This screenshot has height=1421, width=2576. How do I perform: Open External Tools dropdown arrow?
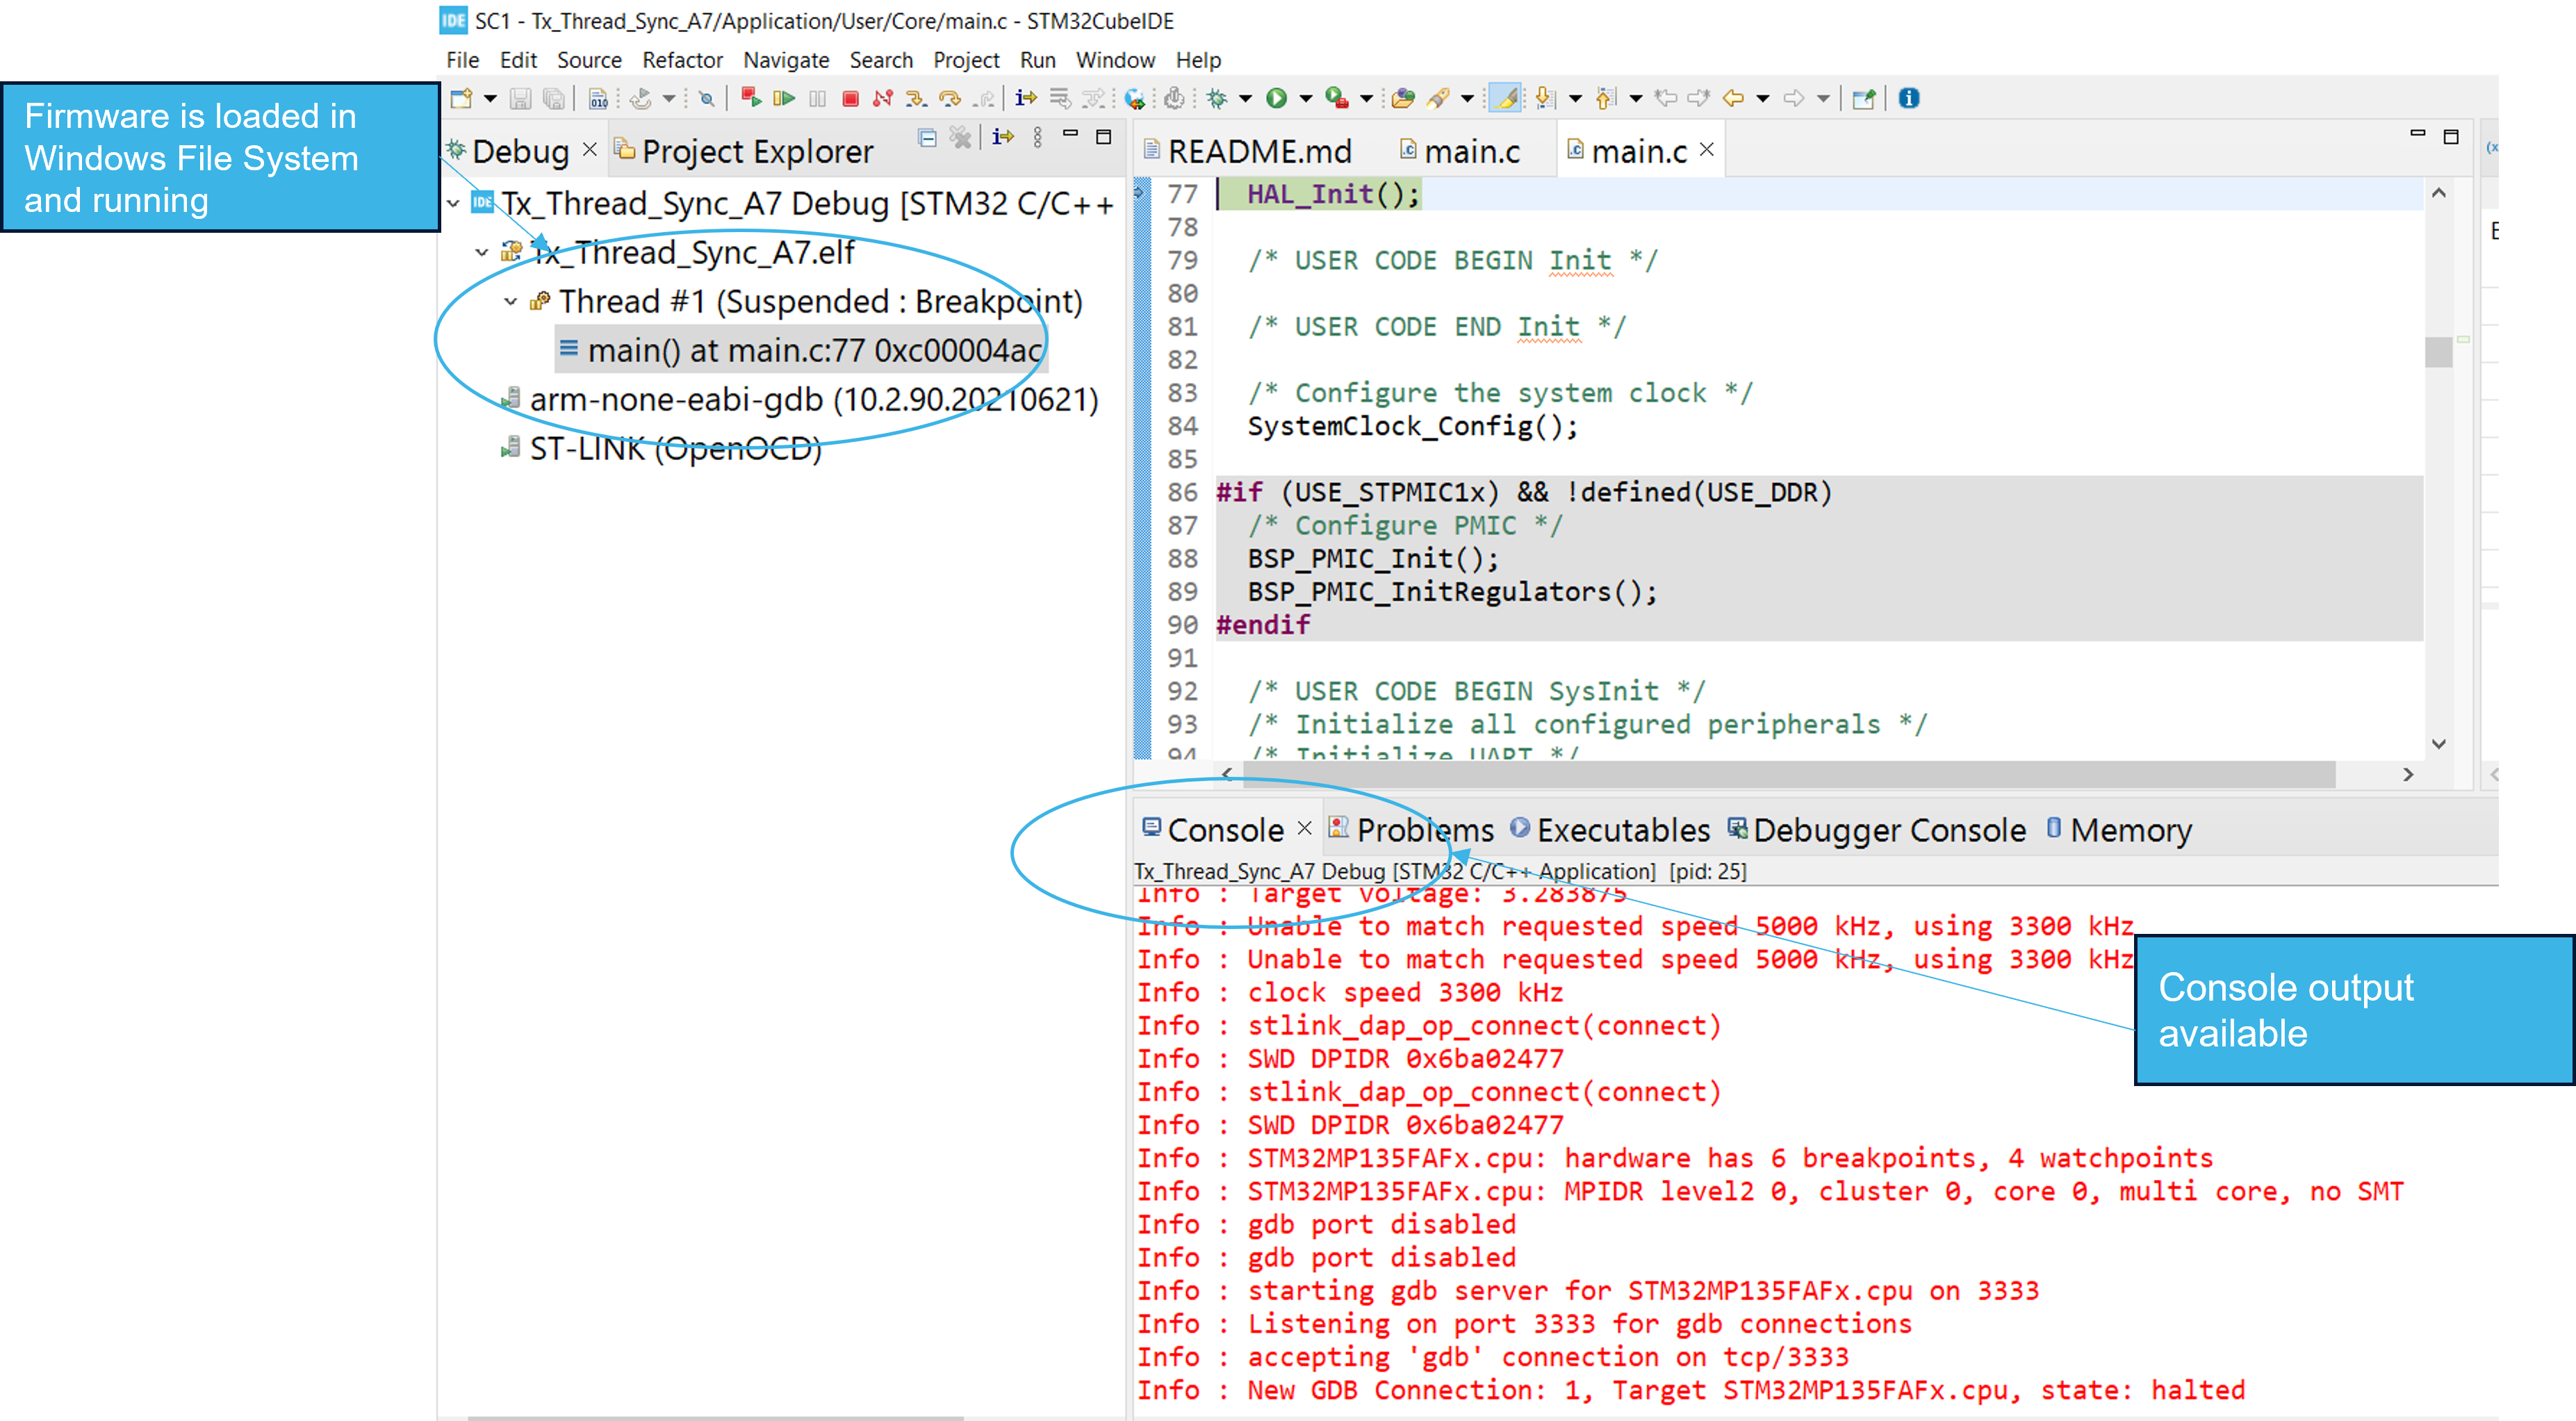click(x=1366, y=98)
